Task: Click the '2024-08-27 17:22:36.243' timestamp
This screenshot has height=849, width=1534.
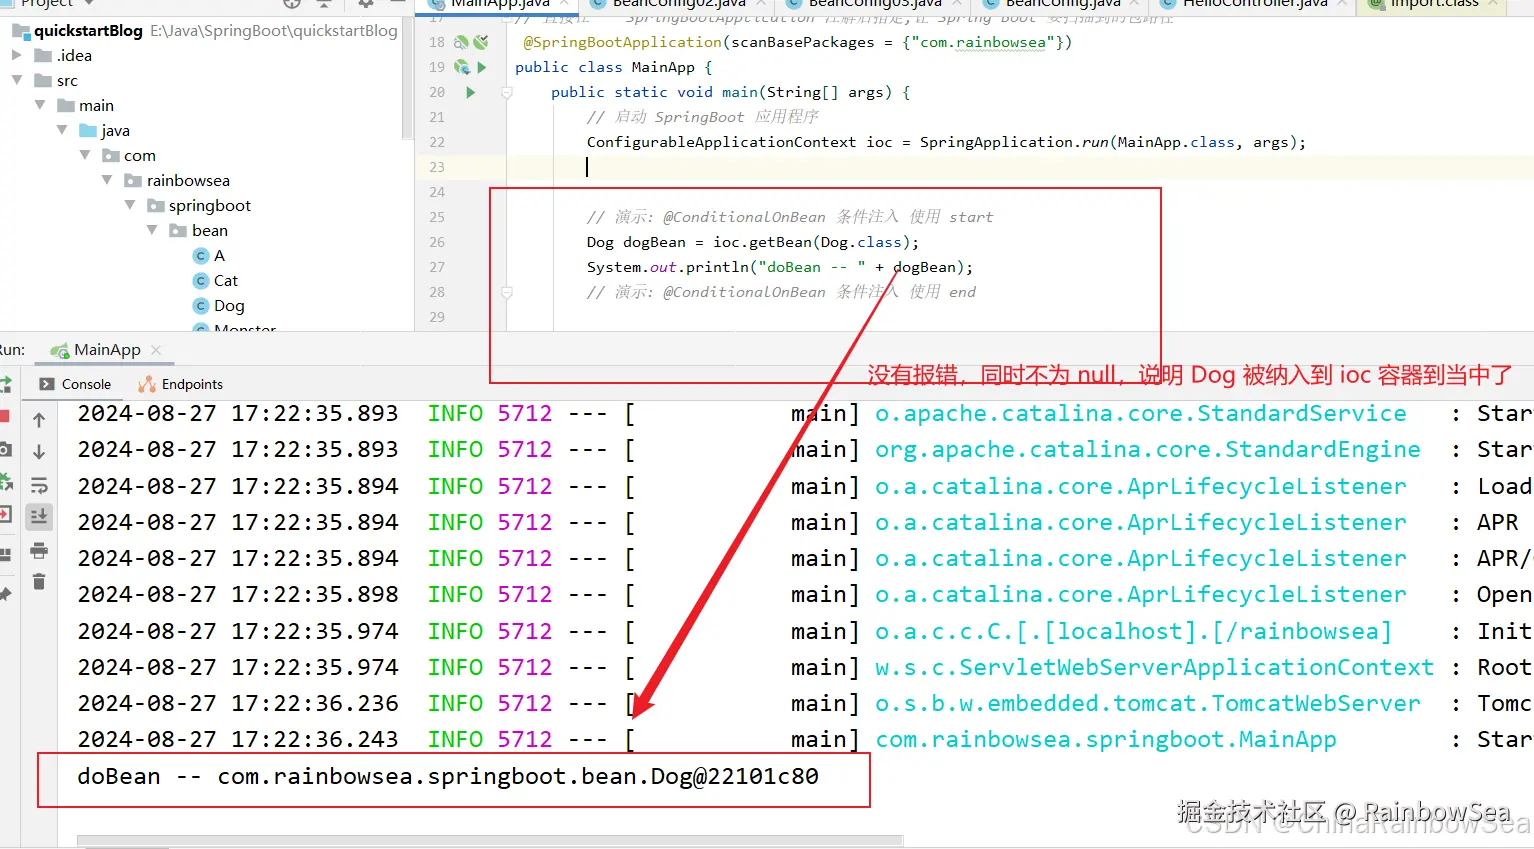Action: pos(238,740)
